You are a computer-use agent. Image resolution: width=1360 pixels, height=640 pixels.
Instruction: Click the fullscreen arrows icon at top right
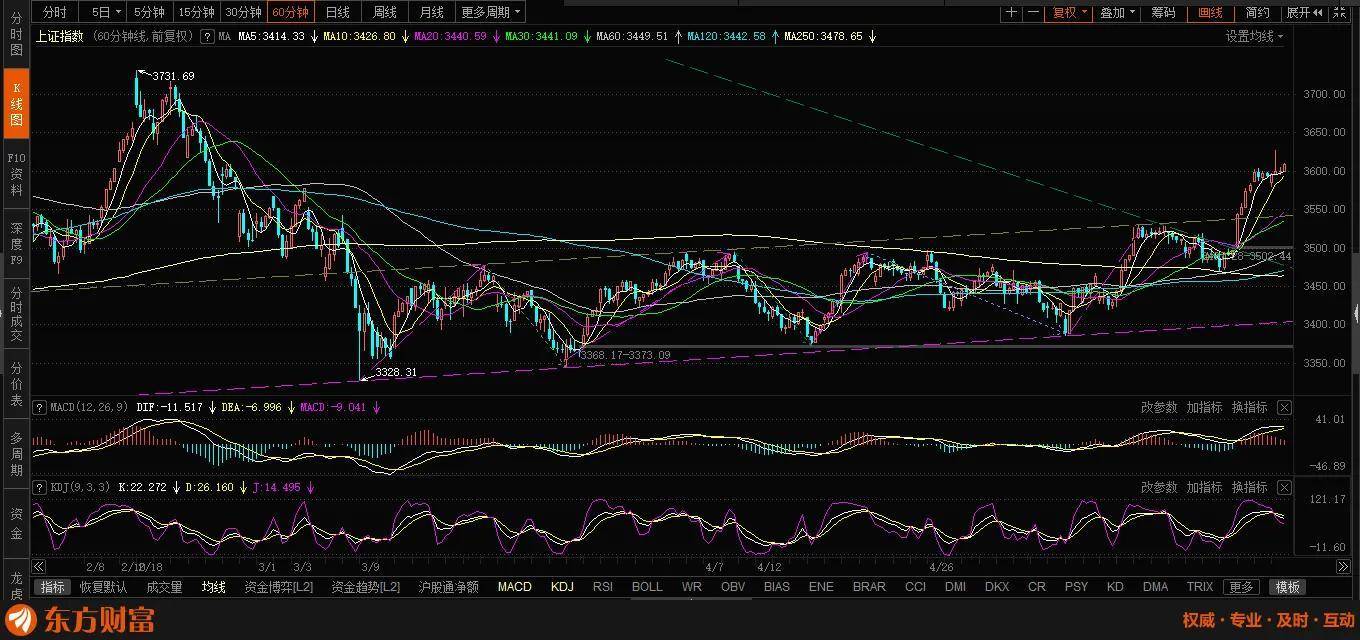click(1340, 12)
